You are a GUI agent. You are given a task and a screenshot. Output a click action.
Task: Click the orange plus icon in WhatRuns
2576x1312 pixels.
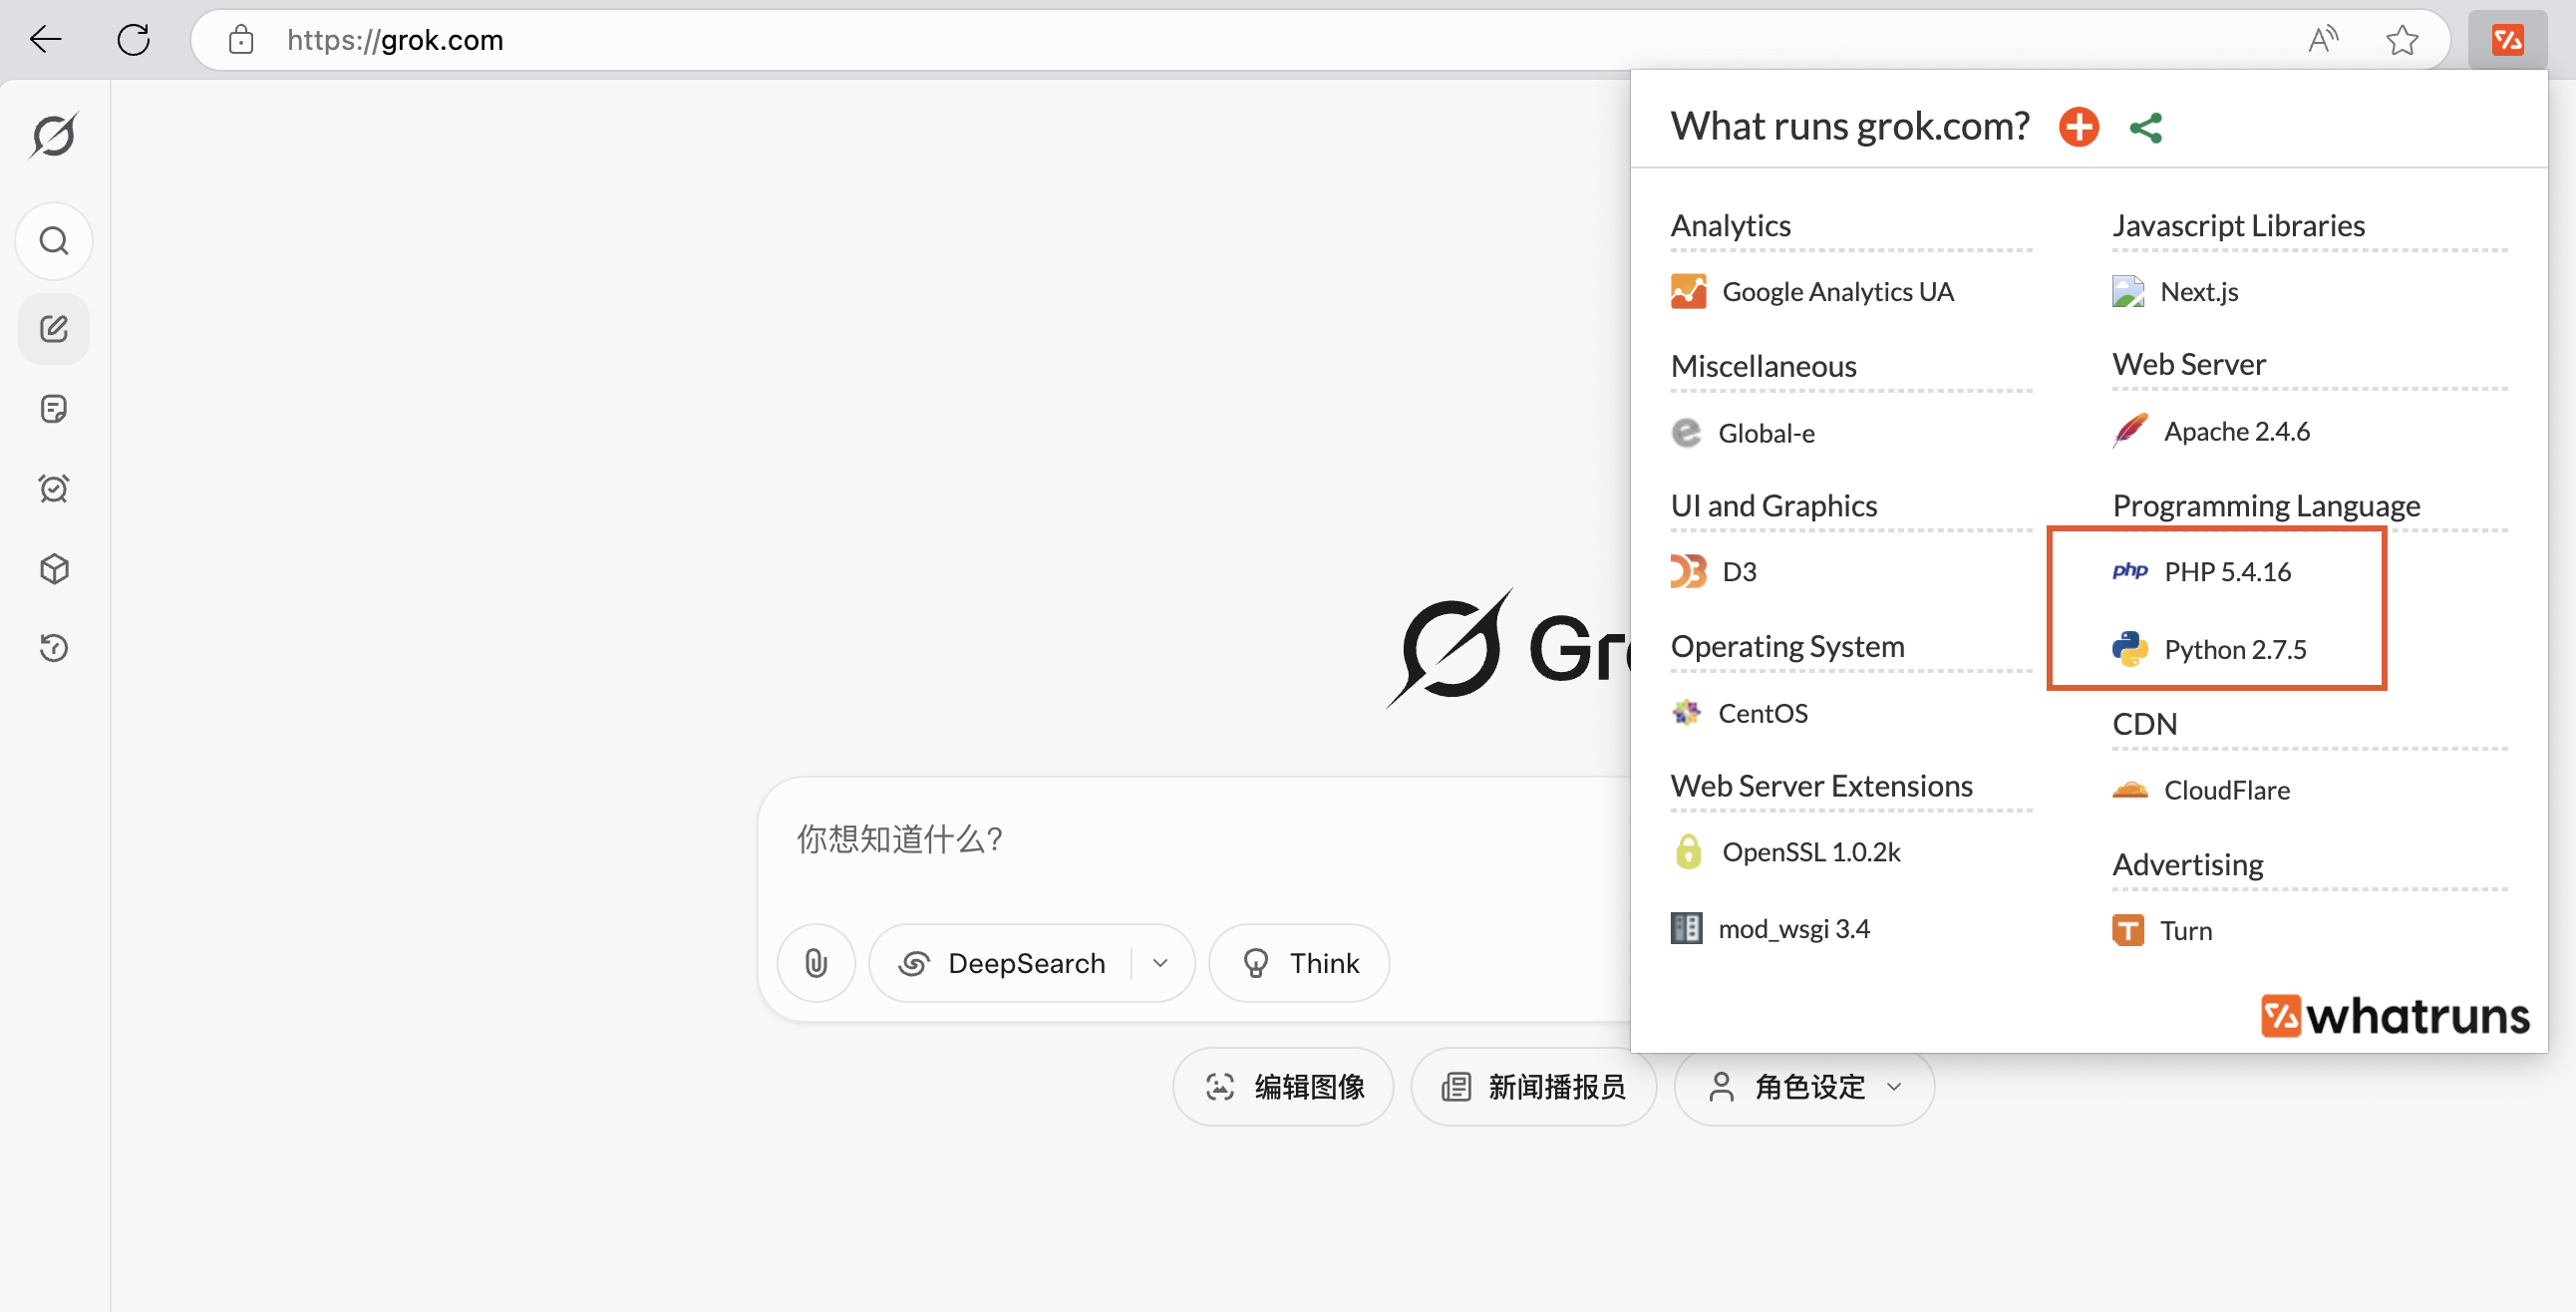point(2078,127)
